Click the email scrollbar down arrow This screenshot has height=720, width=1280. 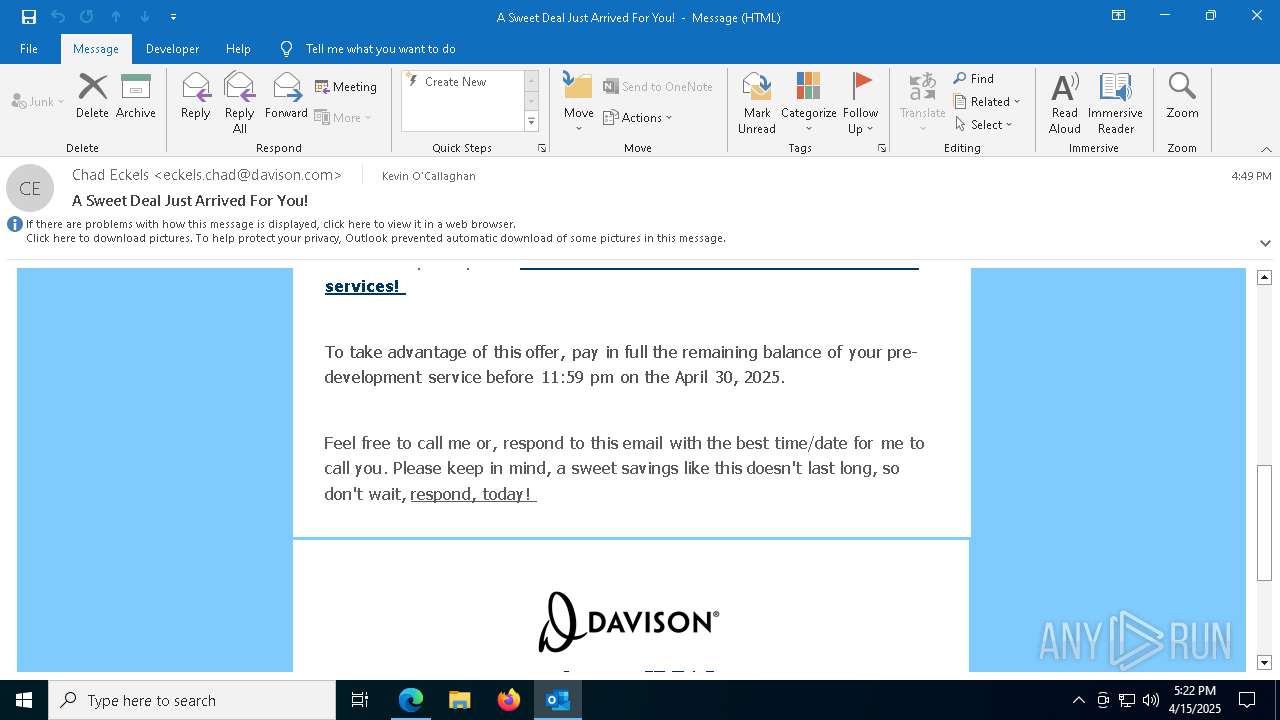(1264, 662)
